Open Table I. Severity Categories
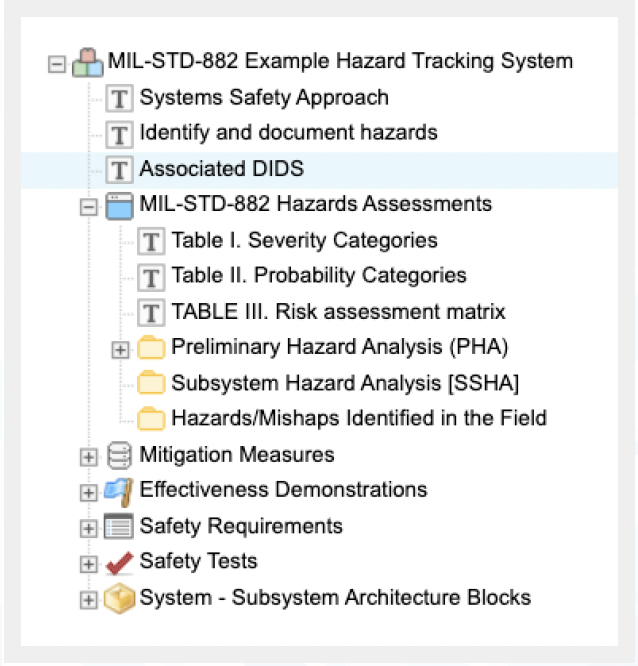The width and height of the screenshot is (638, 666). click(305, 240)
